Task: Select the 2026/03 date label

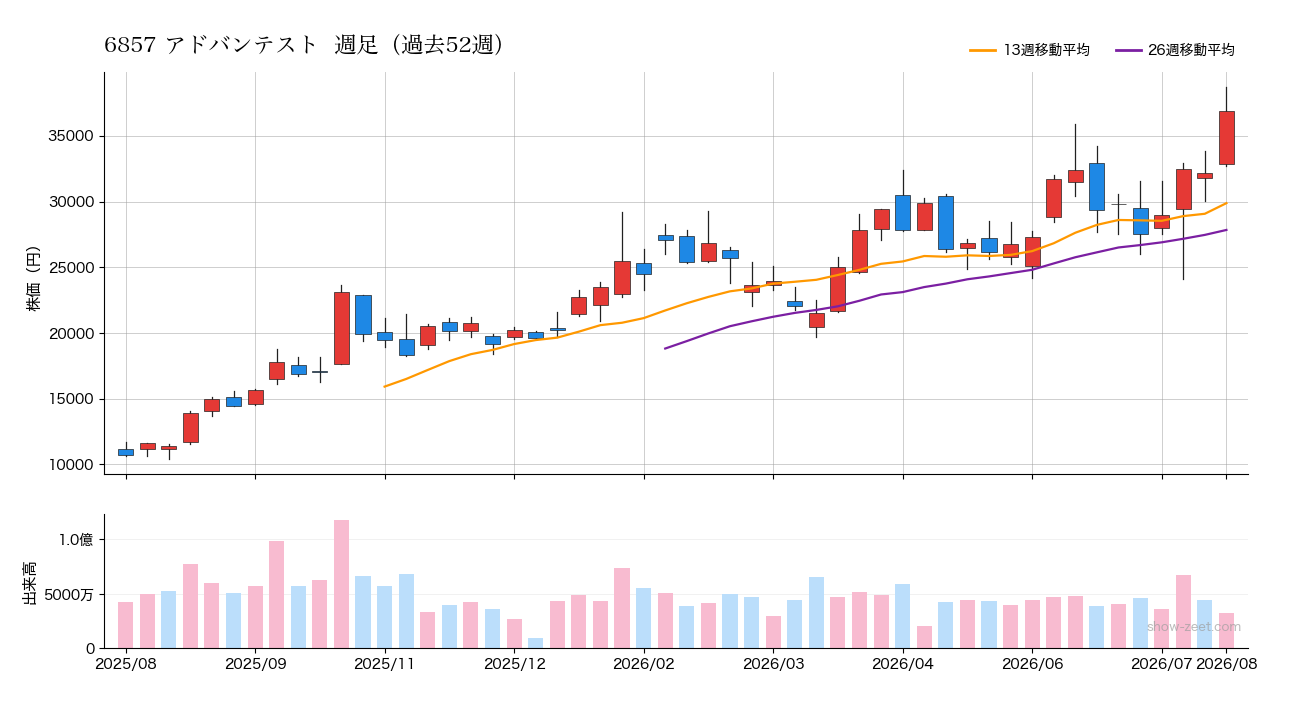Action: [x=774, y=662]
